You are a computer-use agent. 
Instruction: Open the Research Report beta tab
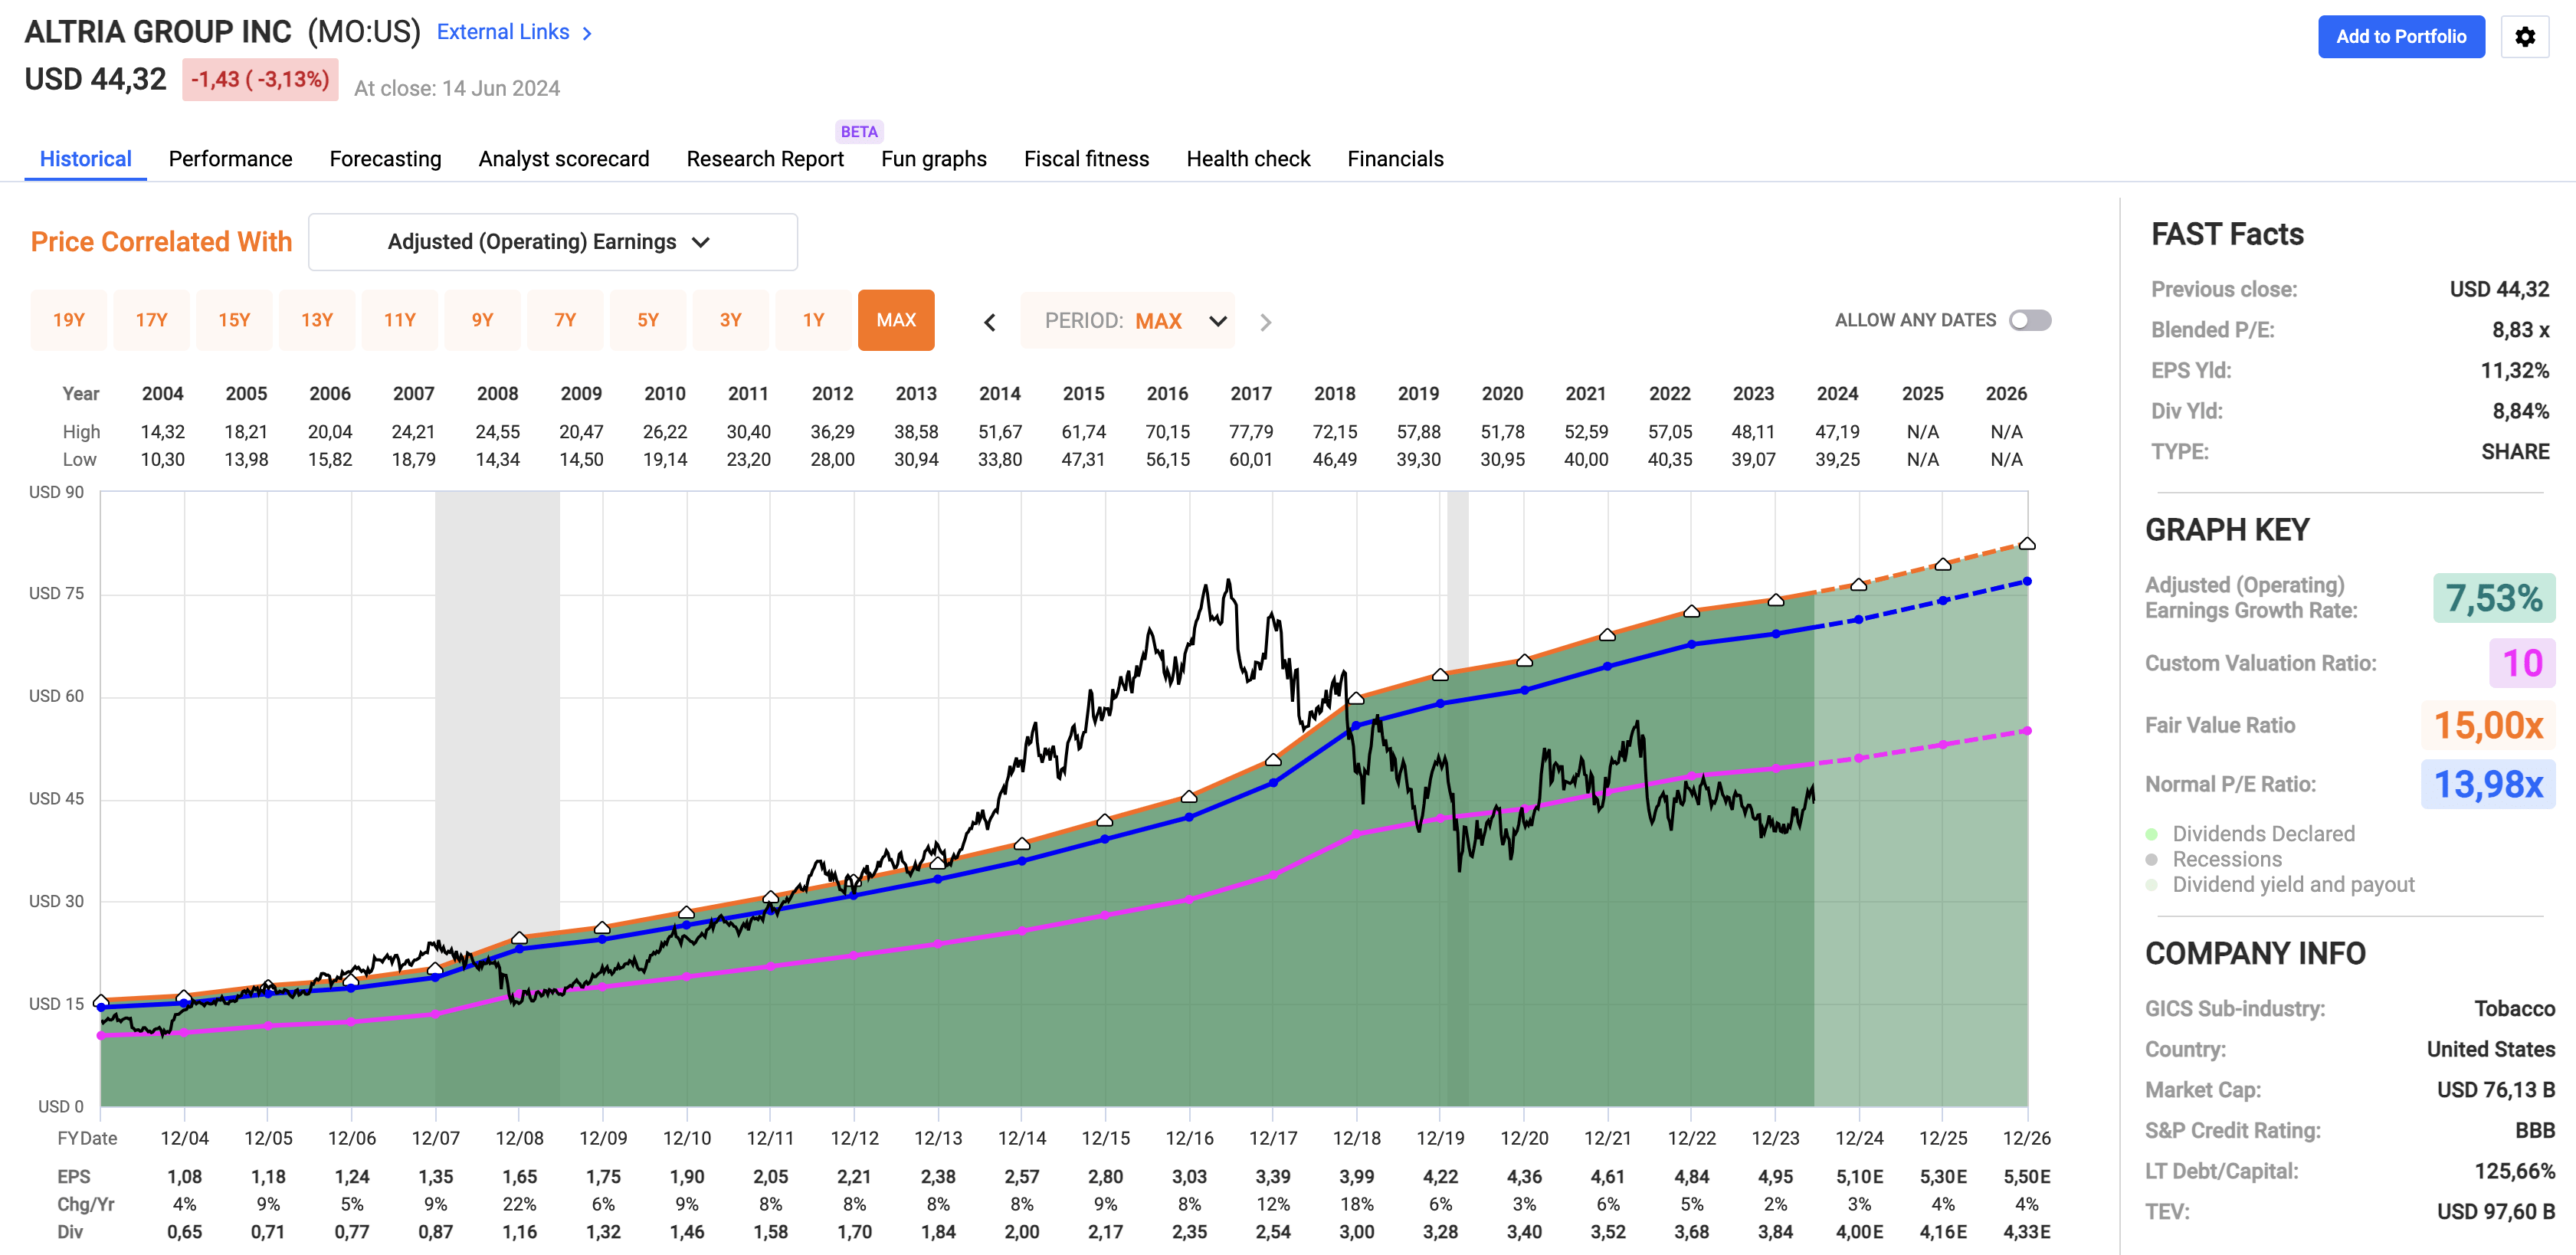[765, 159]
